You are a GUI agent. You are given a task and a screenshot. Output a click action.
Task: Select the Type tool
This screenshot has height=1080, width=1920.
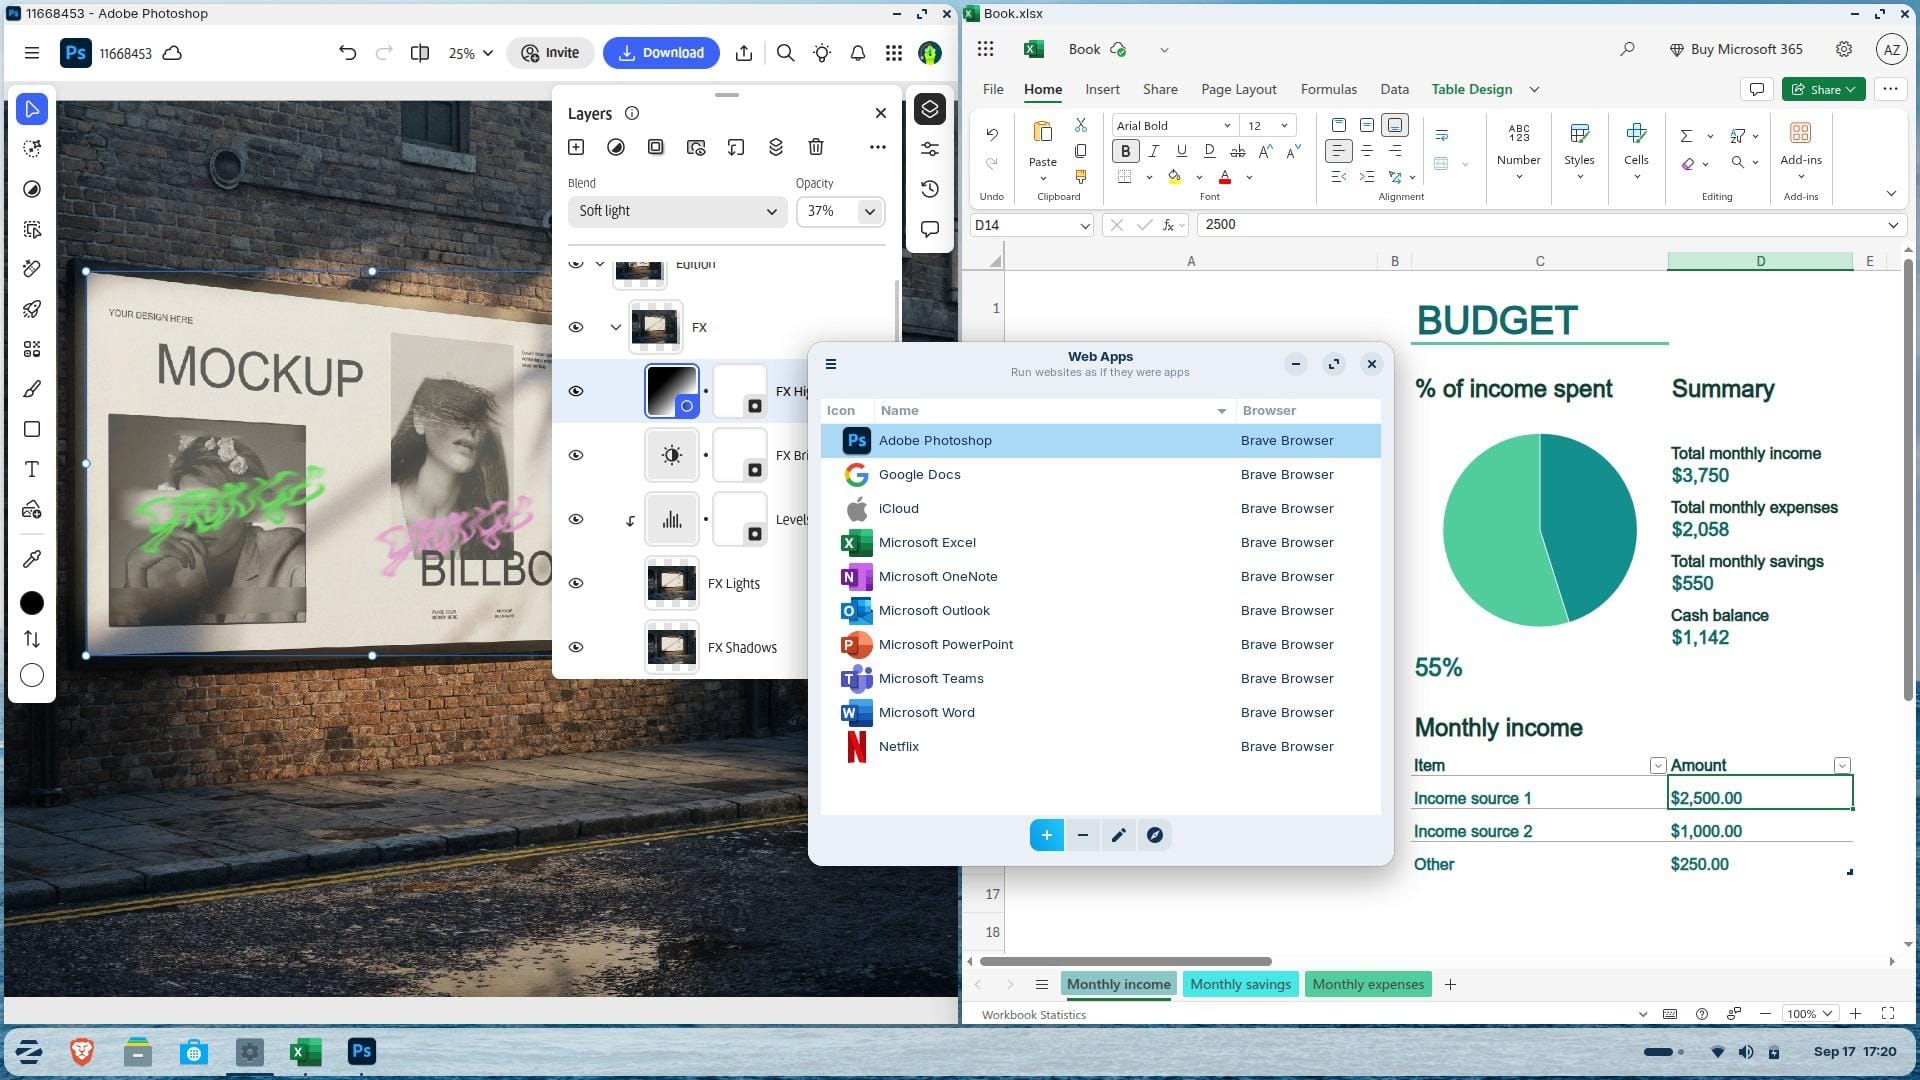(31, 468)
